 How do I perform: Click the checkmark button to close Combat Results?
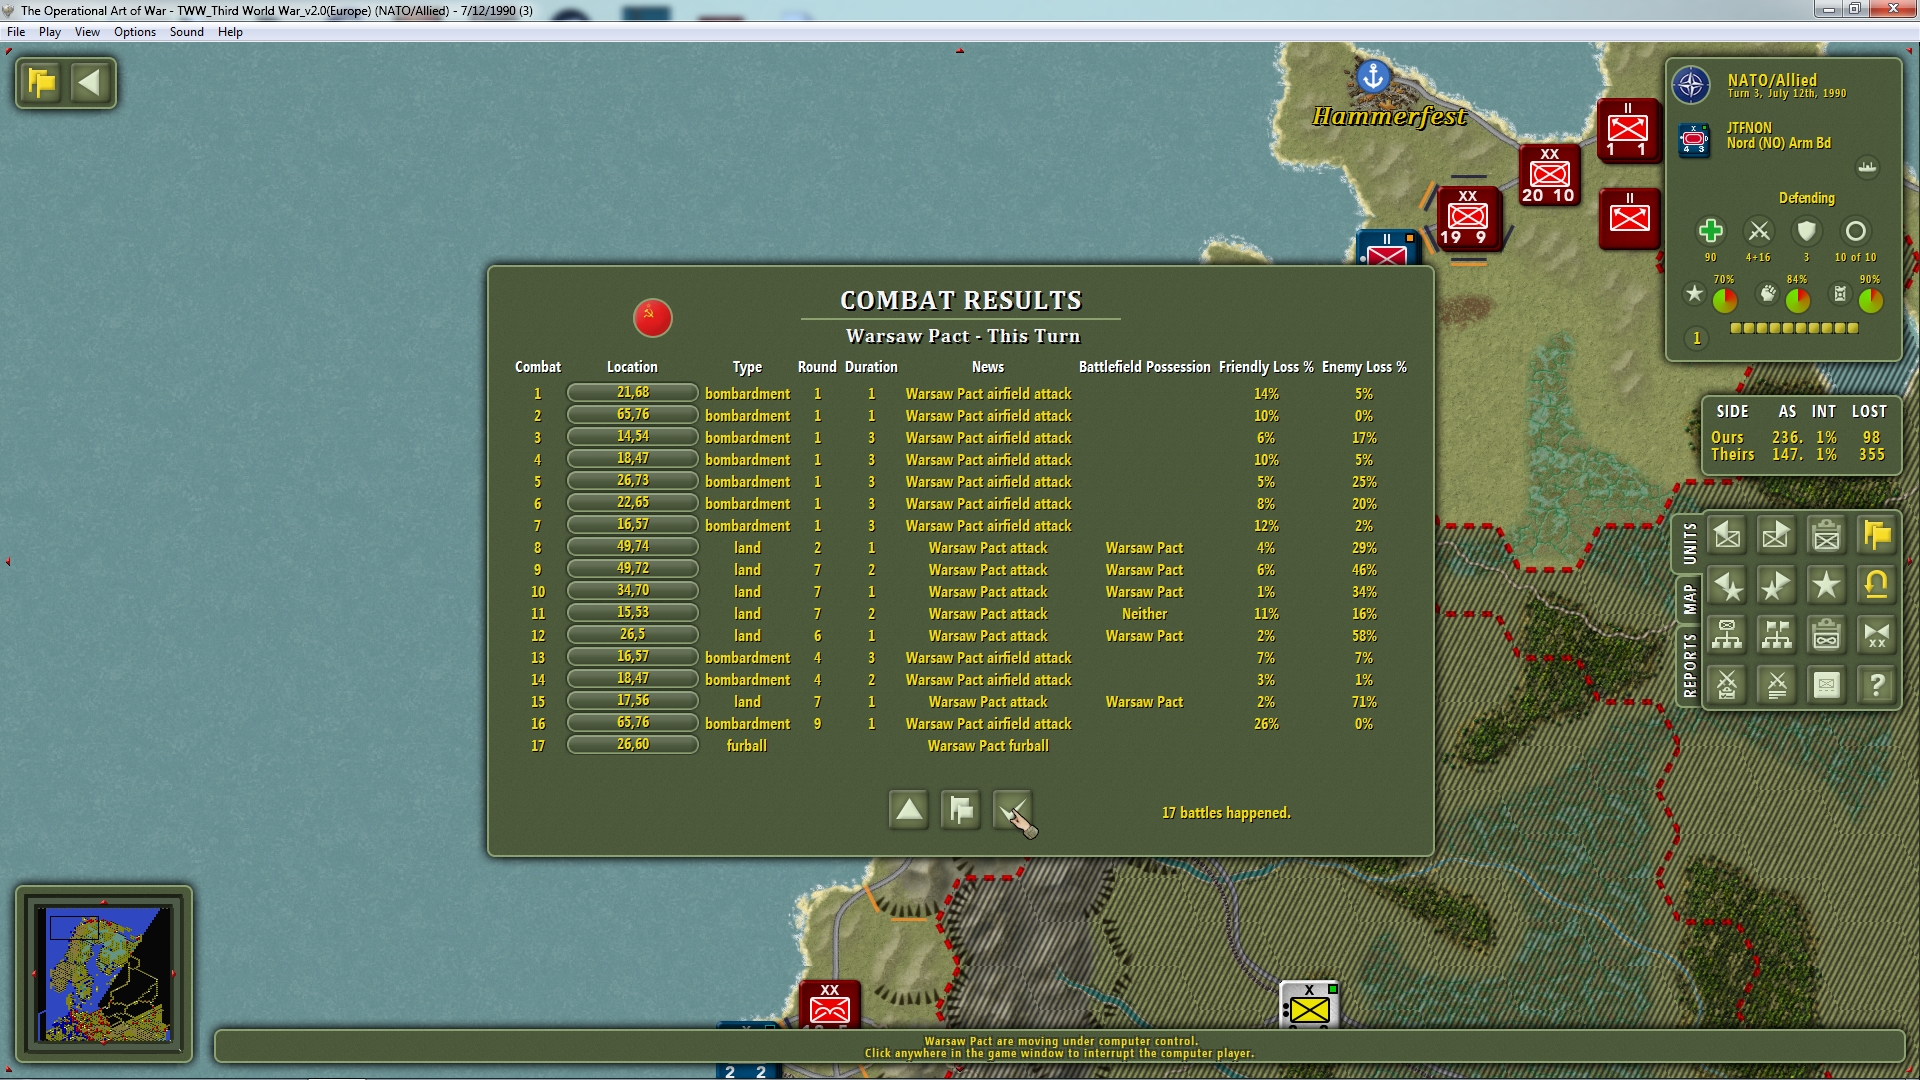[x=1013, y=810]
